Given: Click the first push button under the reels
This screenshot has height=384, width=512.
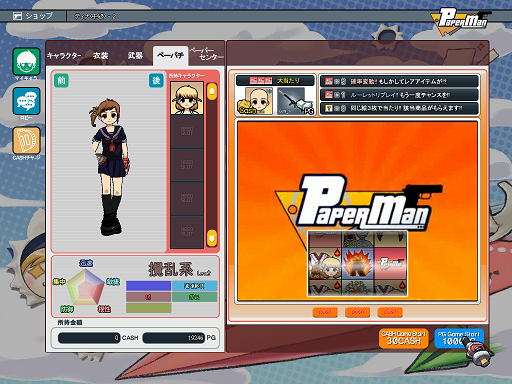Looking at the screenshot, I should [325, 312].
